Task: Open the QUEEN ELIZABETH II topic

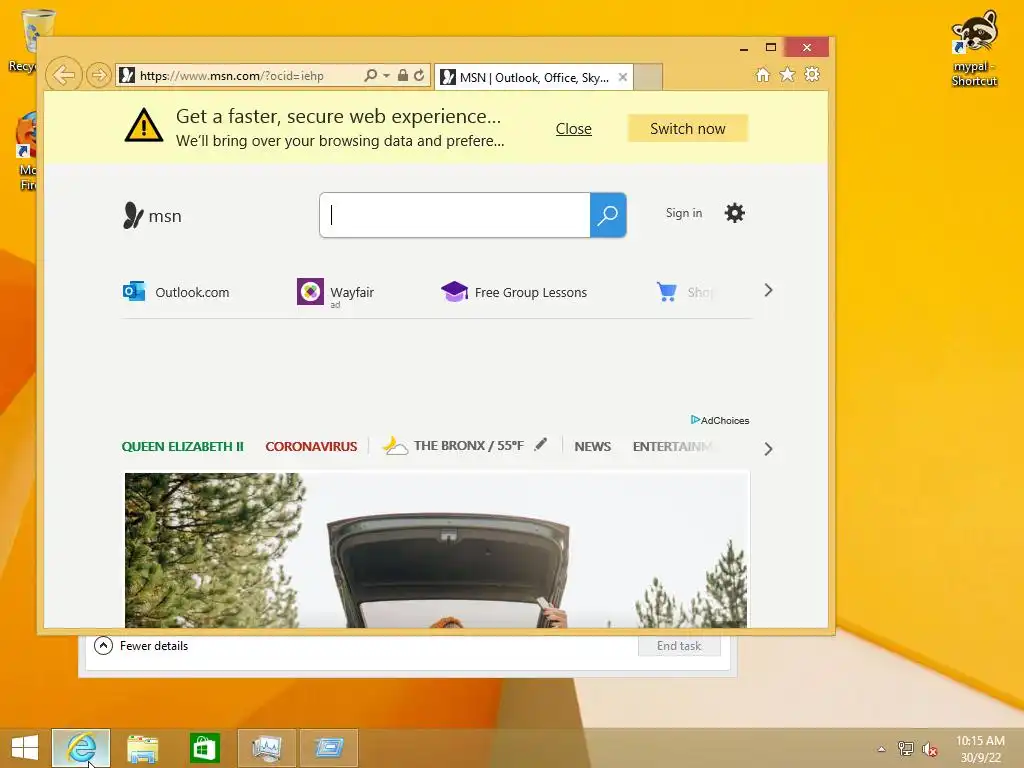Action: pyautogui.click(x=182, y=447)
